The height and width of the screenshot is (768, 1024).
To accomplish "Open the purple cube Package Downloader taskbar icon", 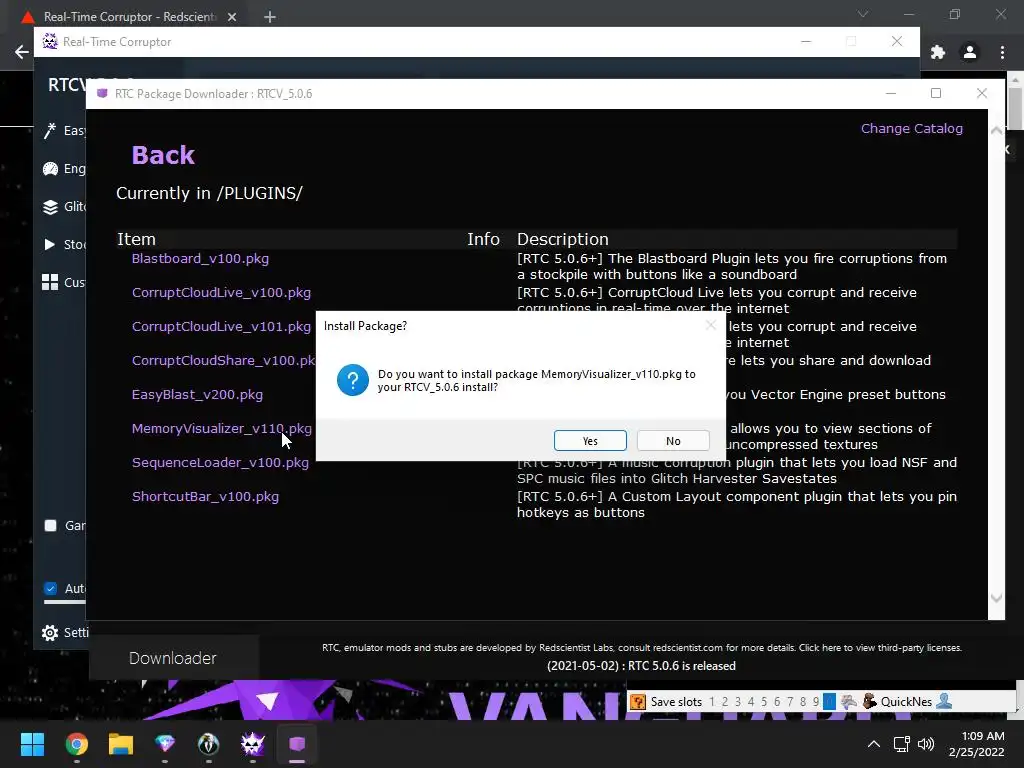I will (297, 744).
